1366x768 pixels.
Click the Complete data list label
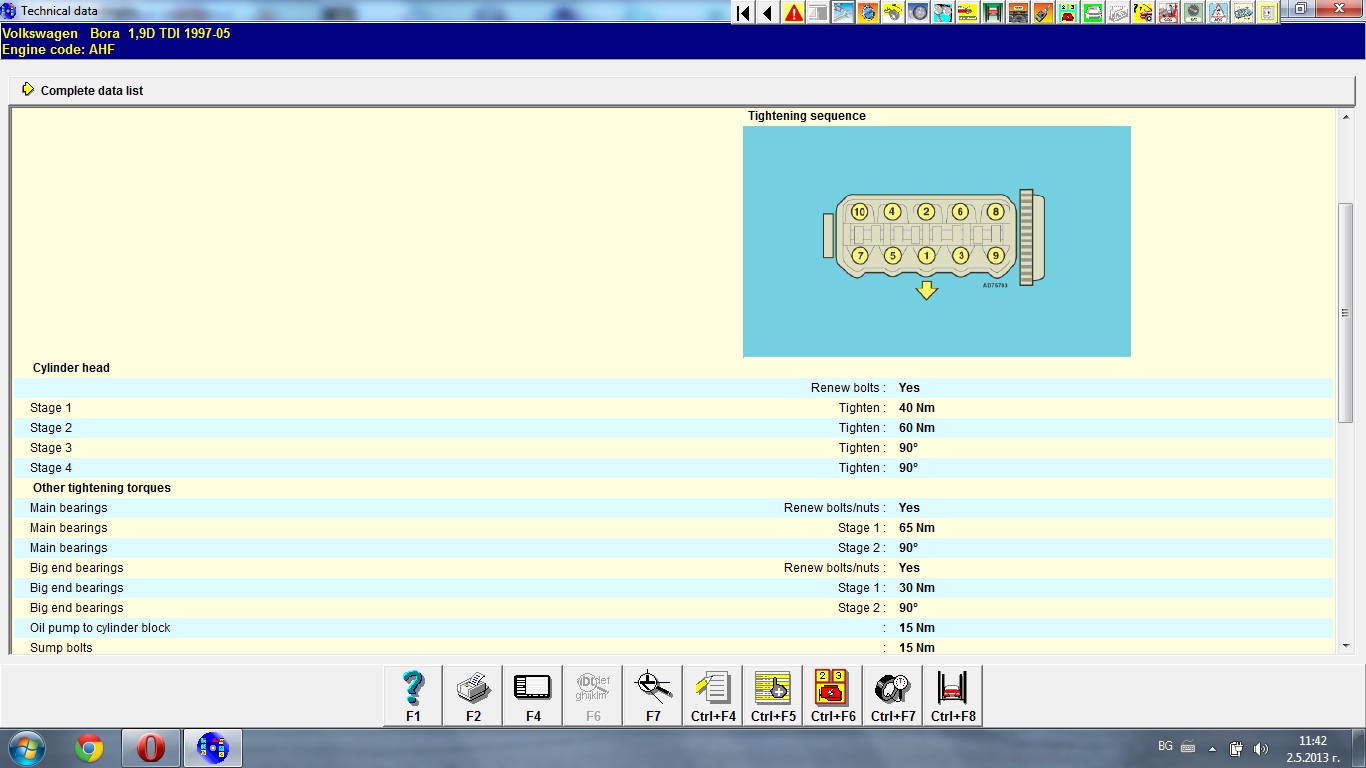[x=92, y=91]
